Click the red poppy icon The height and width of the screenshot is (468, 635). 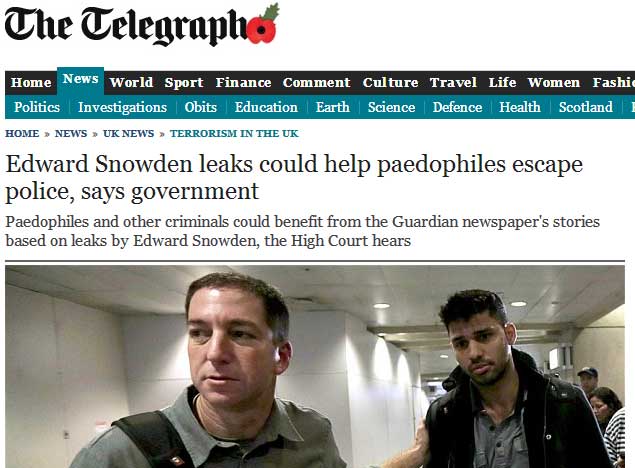pyautogui.click(x=262, y=24)
